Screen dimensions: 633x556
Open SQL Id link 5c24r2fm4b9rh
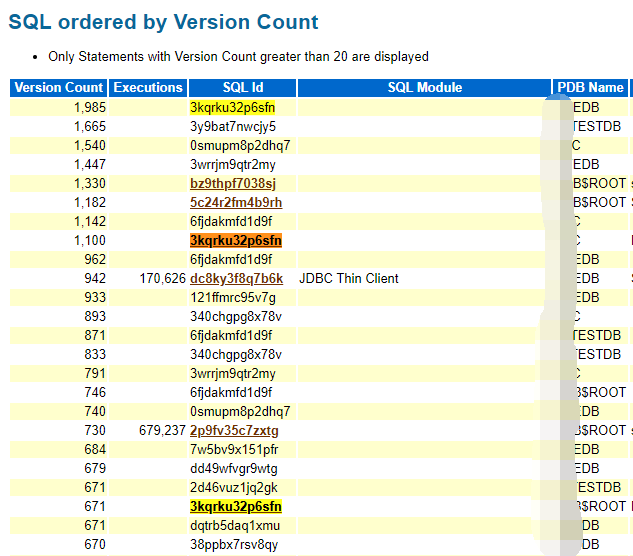[236, 203]
